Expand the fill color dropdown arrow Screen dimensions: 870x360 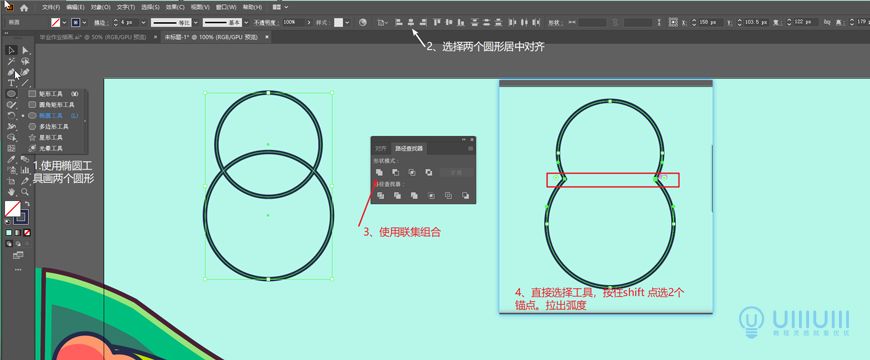click(x=64, y=23)
